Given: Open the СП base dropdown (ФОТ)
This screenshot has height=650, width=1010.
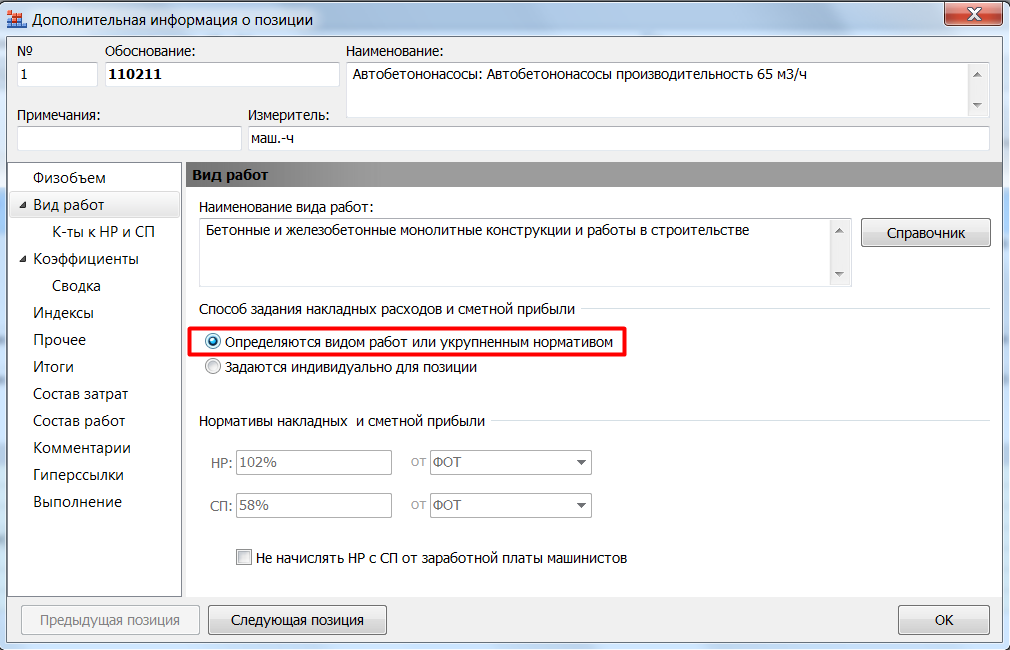Looking at the screenshot, I should coord(580,506).
